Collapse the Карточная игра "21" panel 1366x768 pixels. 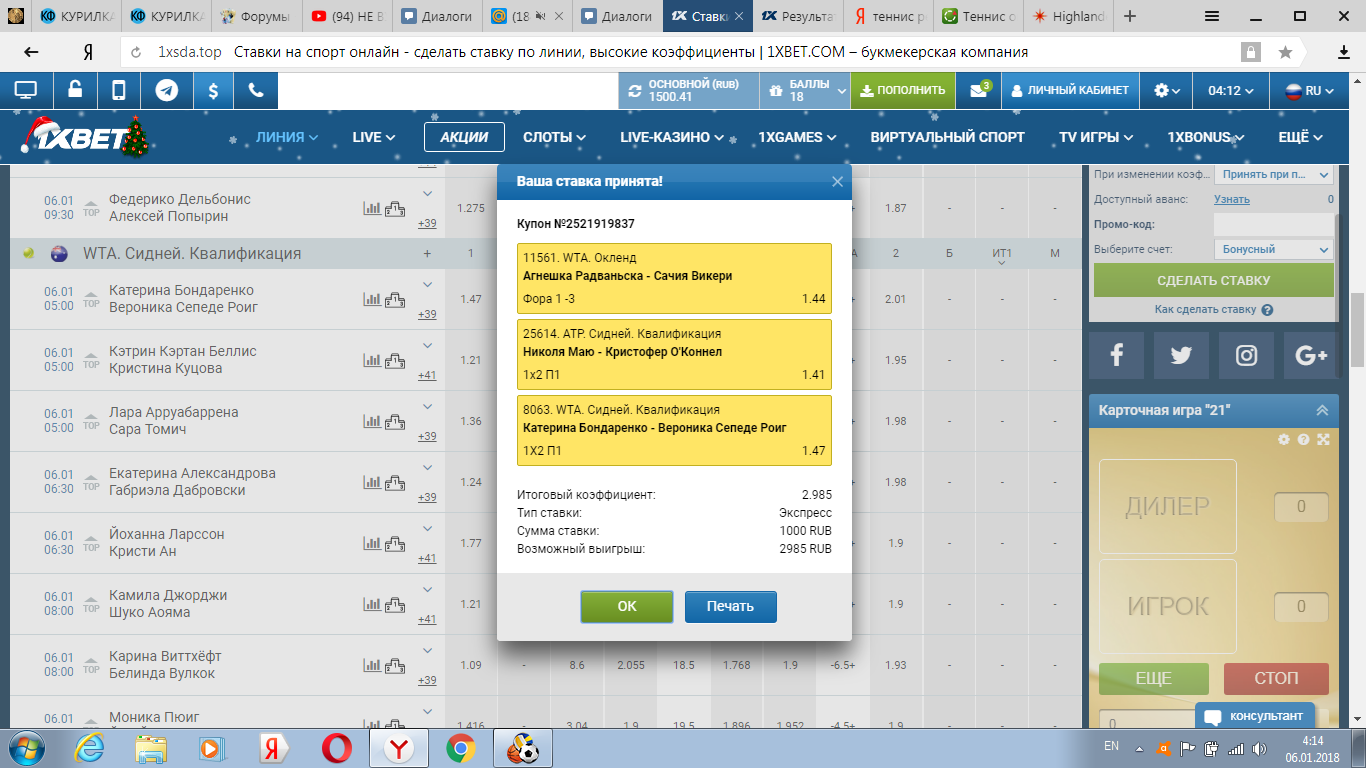(1322, 410)
